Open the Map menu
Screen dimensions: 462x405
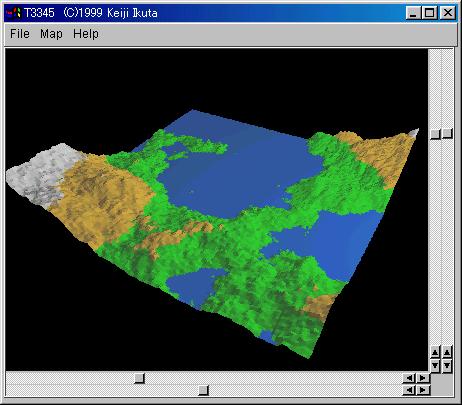click(51, 34)
